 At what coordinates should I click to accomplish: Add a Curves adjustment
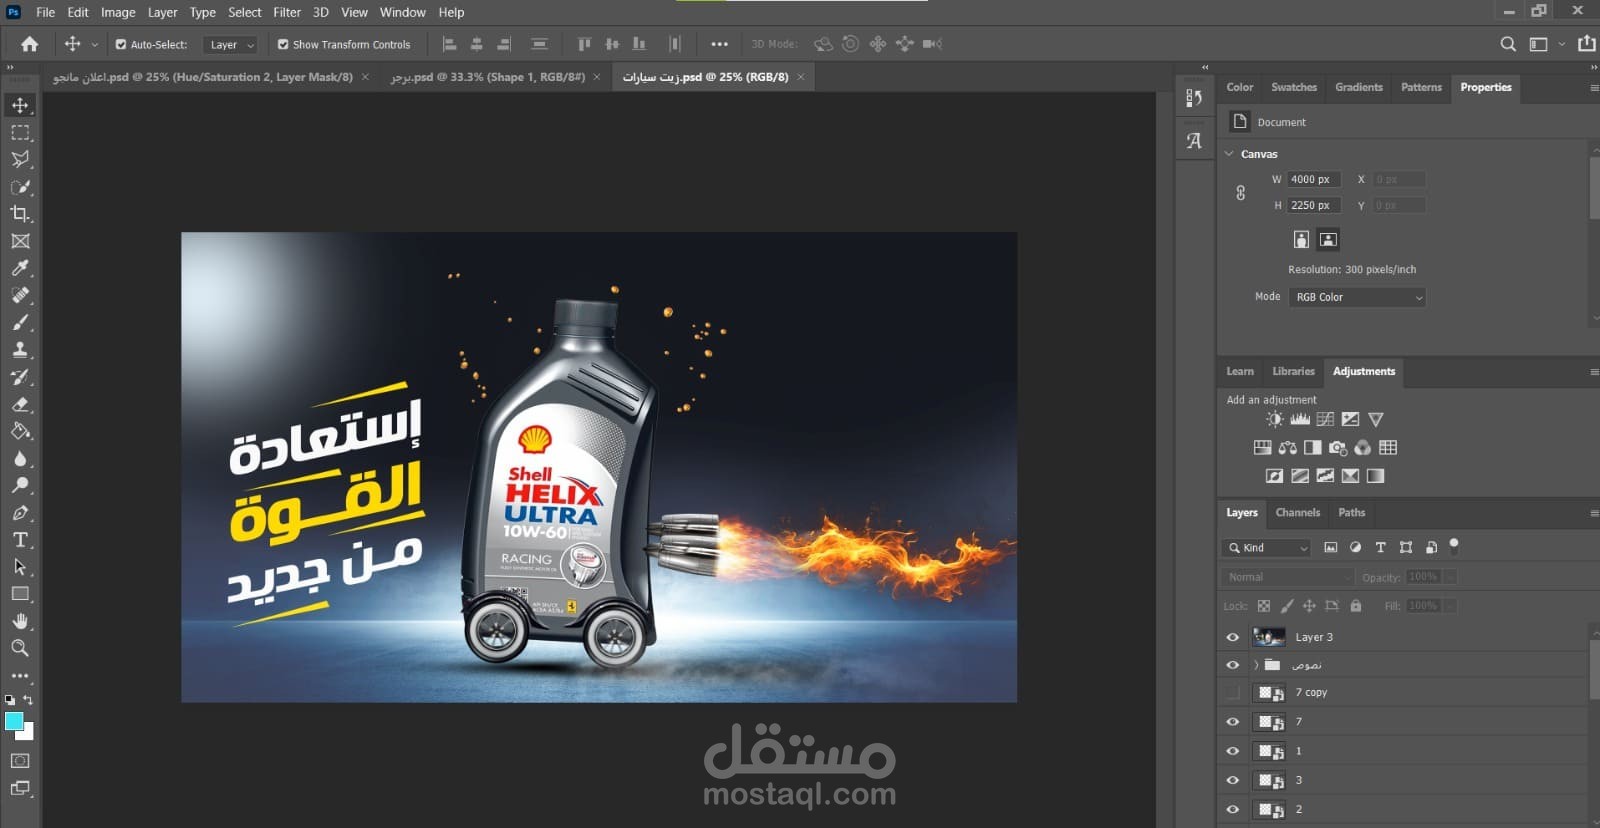1325,419
